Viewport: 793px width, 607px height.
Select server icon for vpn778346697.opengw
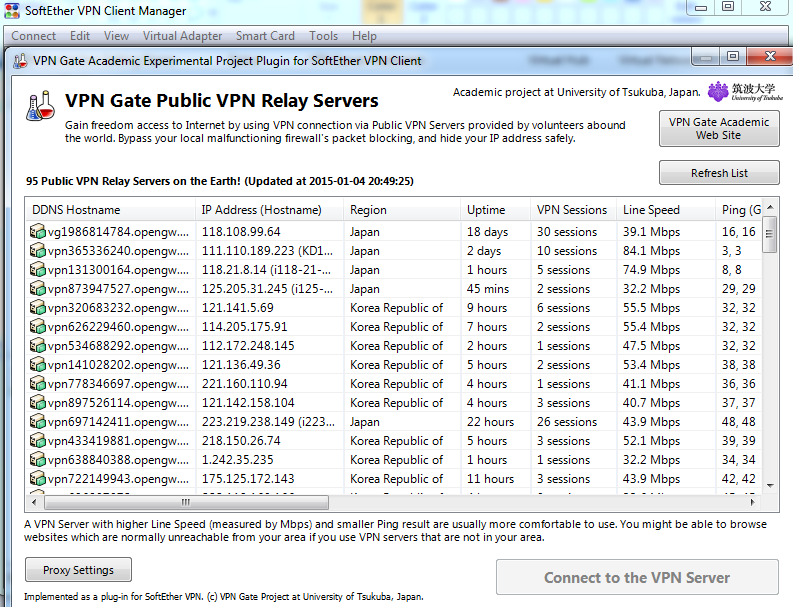(37, 383)
